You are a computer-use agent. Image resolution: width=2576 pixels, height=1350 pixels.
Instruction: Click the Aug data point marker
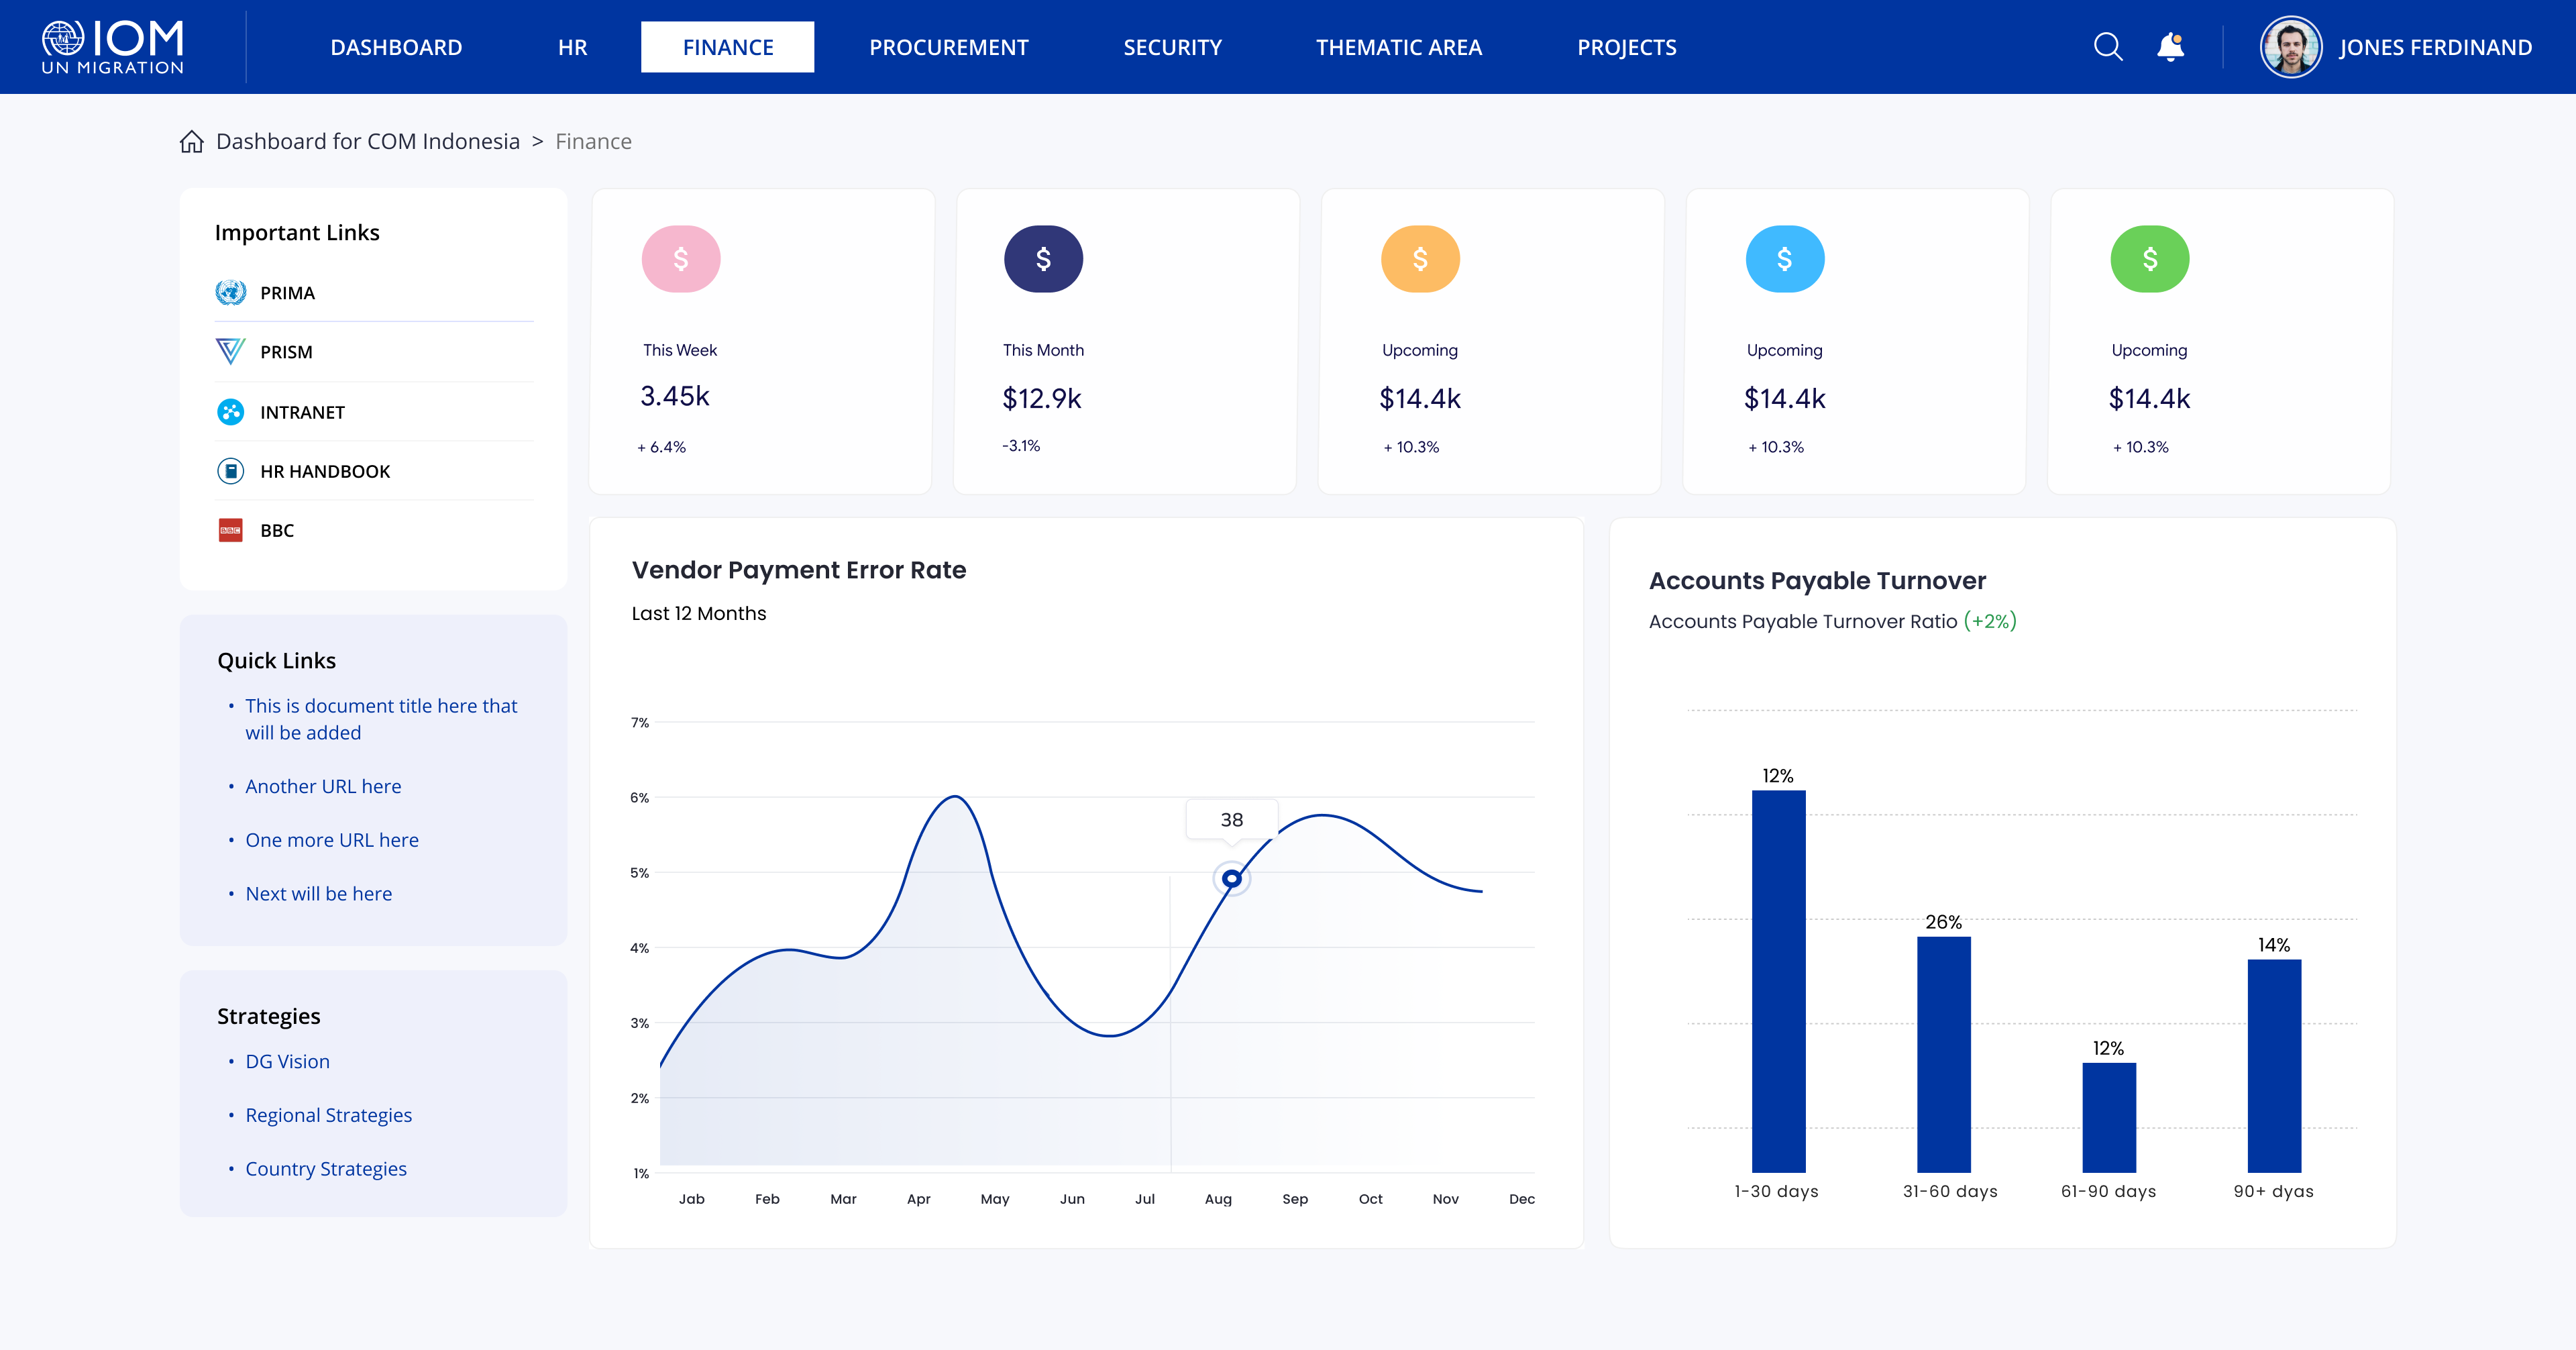[1232, 878]
